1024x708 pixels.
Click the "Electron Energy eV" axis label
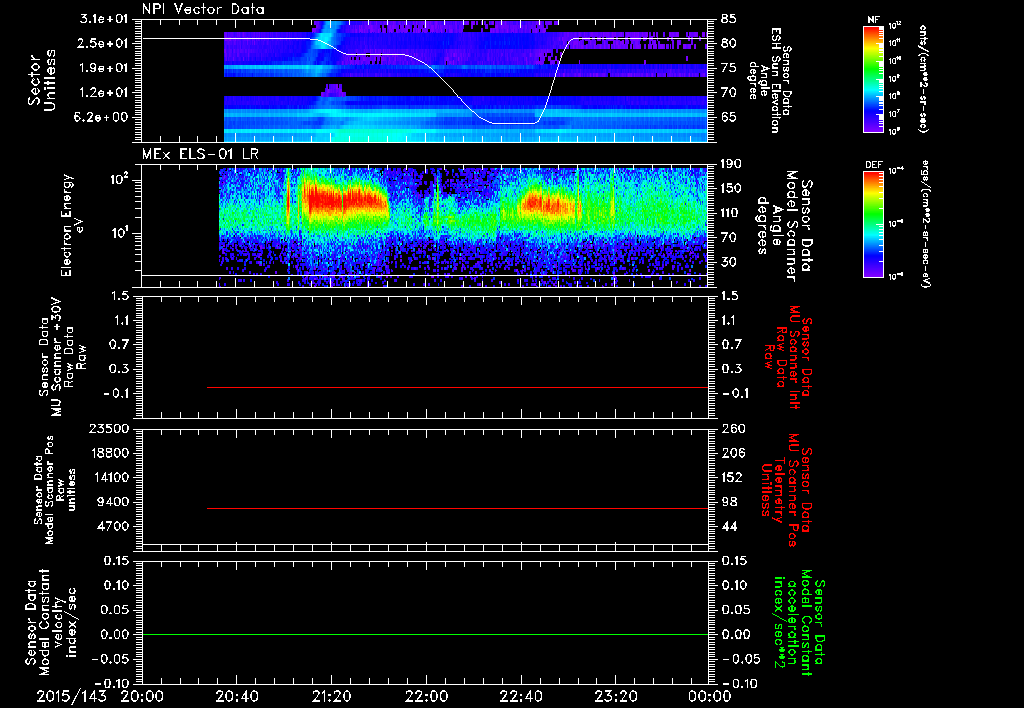pos(70,225)
